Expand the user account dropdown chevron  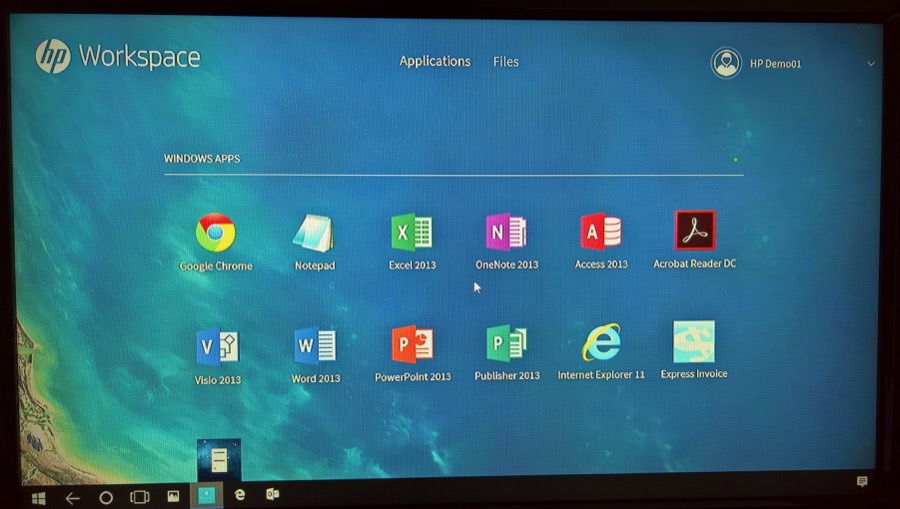pos(871,64)
